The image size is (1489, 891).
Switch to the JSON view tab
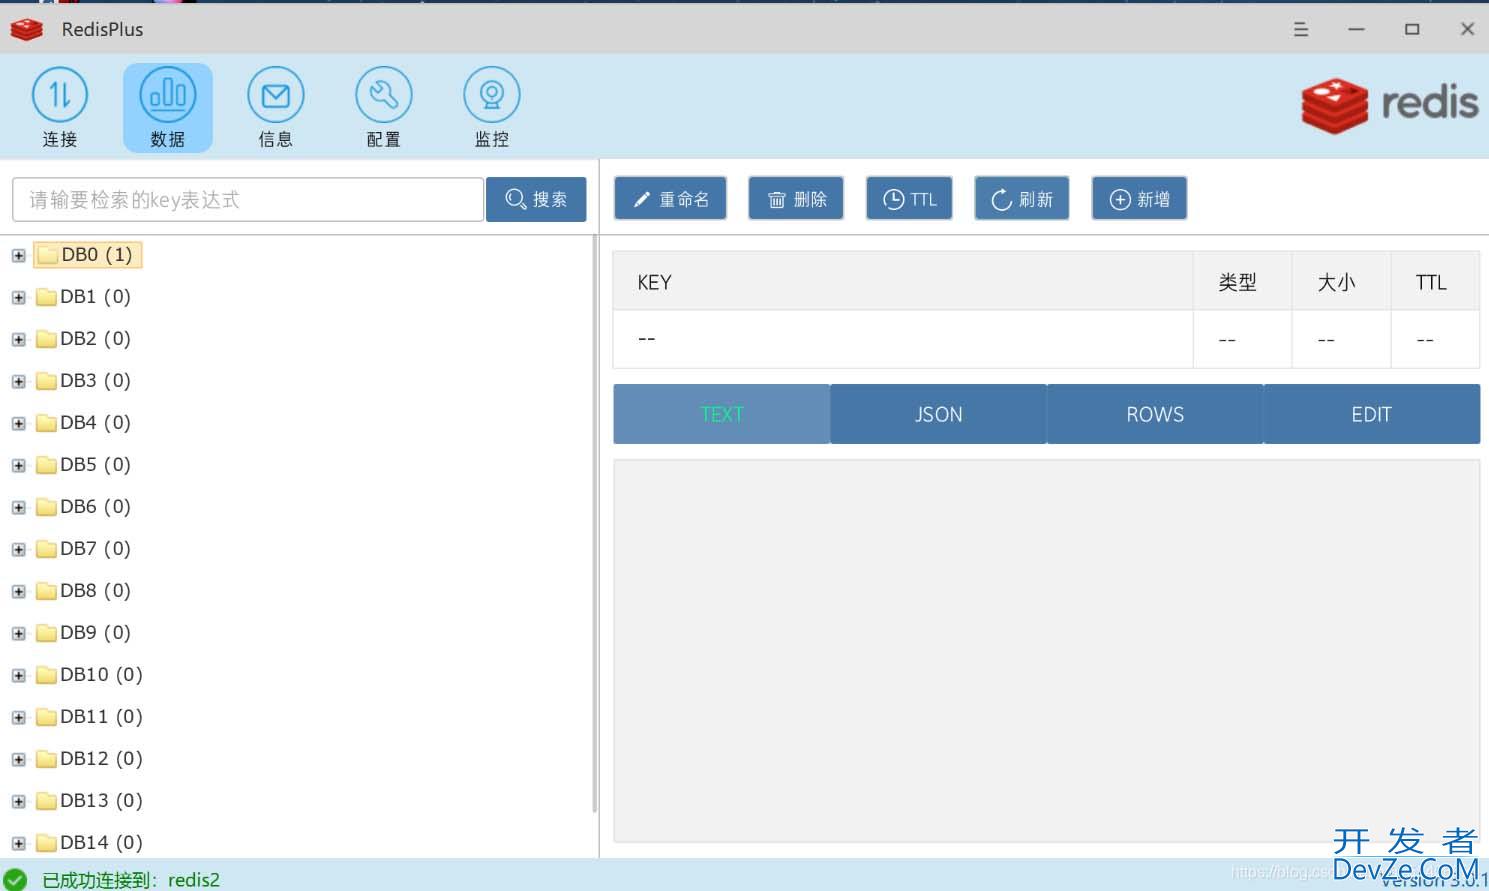[938, 414]
